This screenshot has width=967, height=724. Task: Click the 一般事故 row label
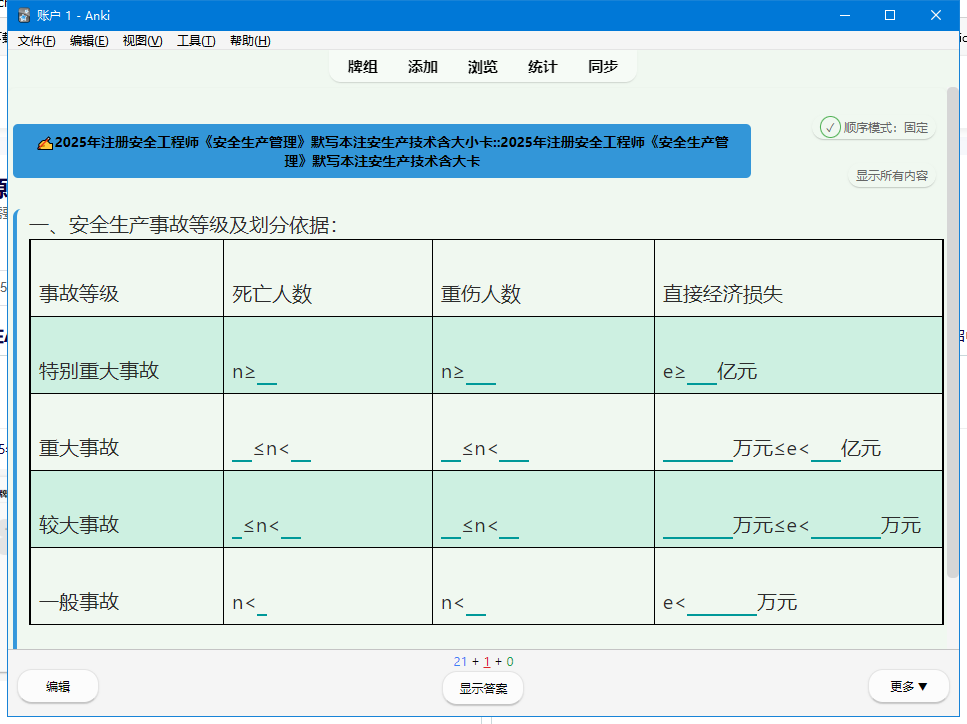click(79, 601)
